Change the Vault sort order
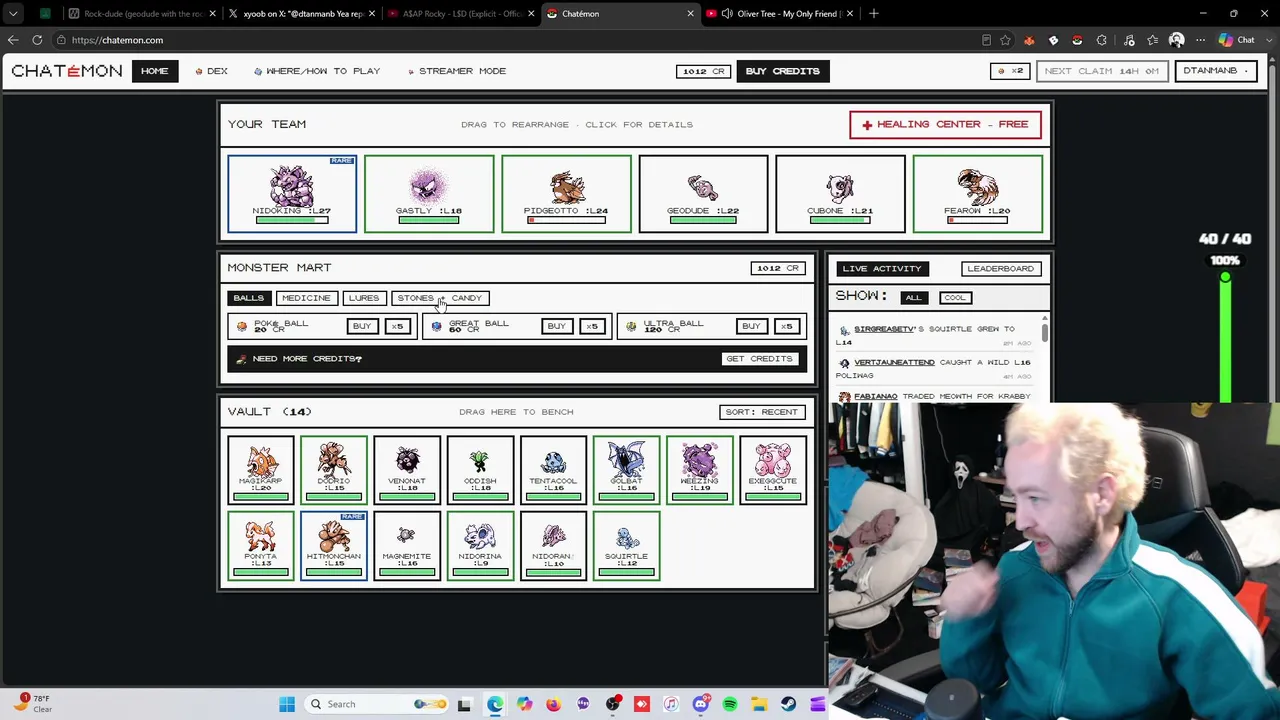Viewport: 1280px width, 720px height. [x=762, y=412]
